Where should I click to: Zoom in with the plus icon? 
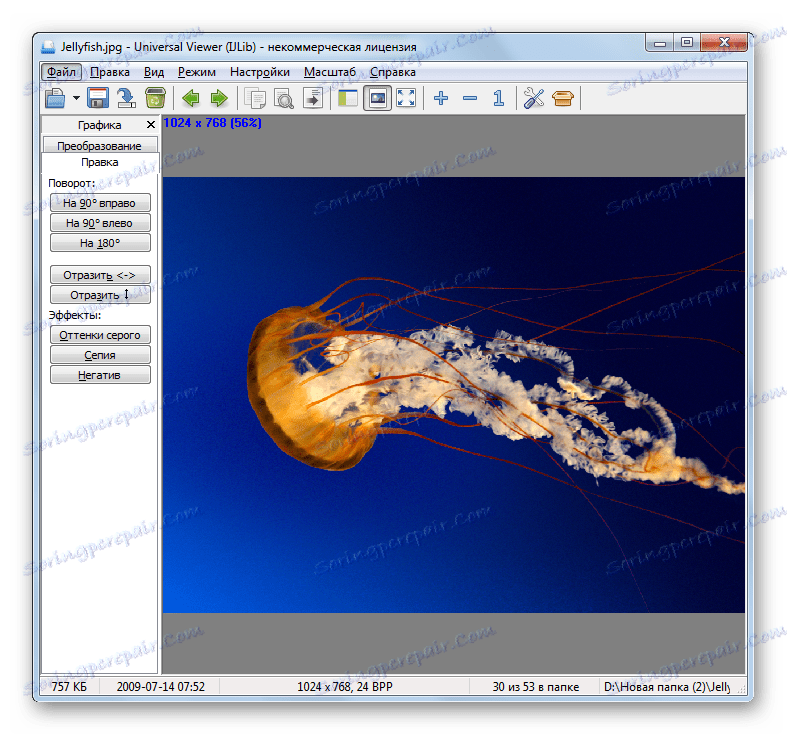441,98
